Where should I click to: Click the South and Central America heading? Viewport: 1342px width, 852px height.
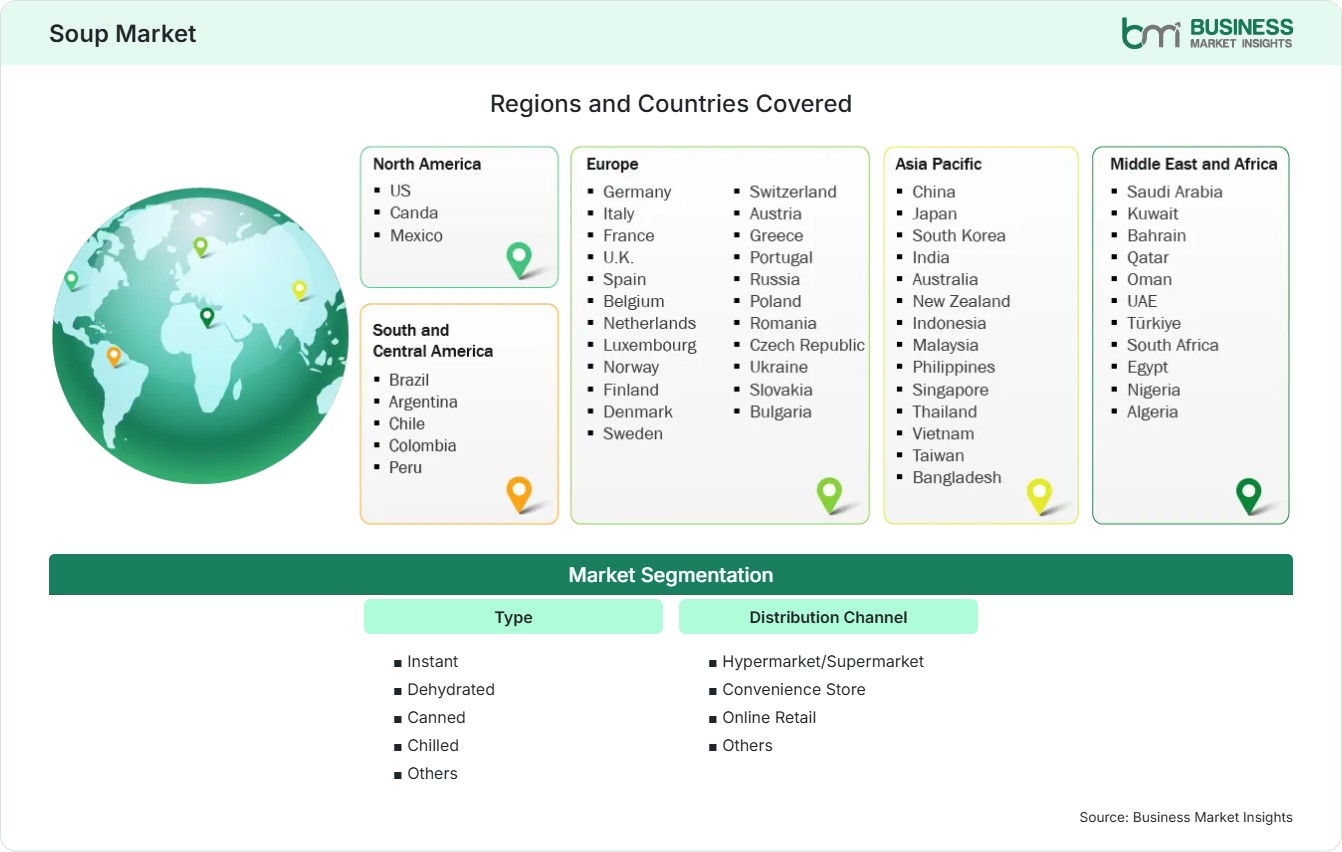(x=433, y=340)
